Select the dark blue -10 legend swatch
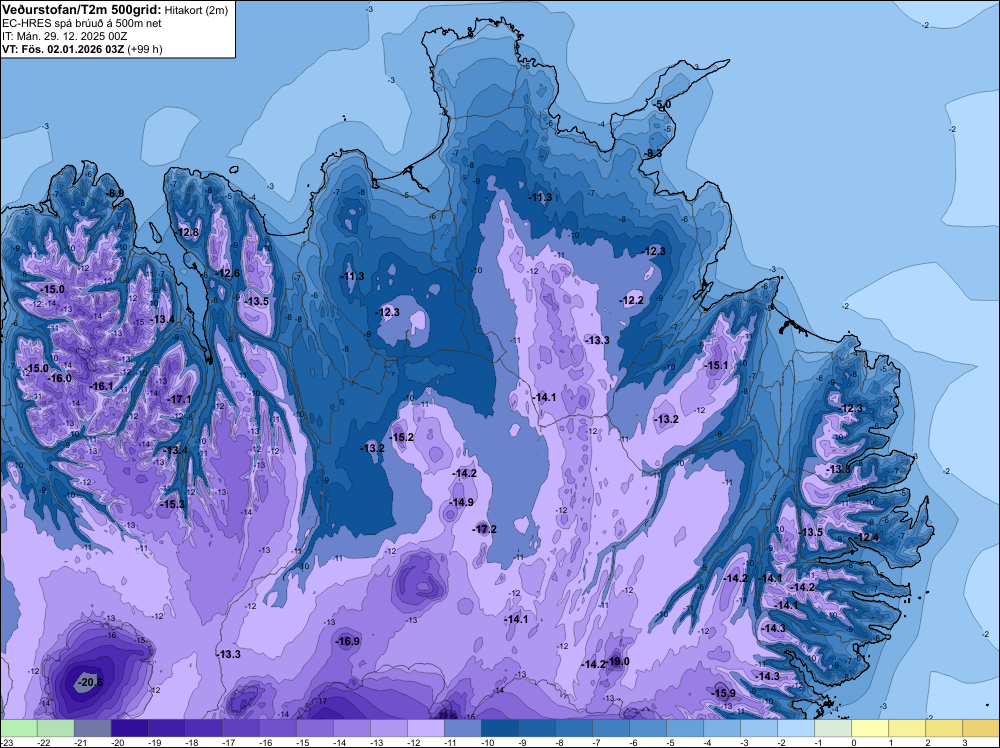This screenshot has width=1000, height=748. pyautogui.click(x=499, y=728)
